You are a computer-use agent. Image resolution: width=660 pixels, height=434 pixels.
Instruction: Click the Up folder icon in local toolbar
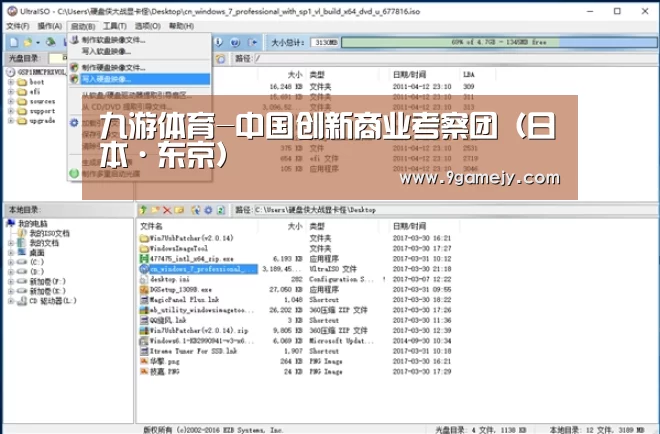143,210
